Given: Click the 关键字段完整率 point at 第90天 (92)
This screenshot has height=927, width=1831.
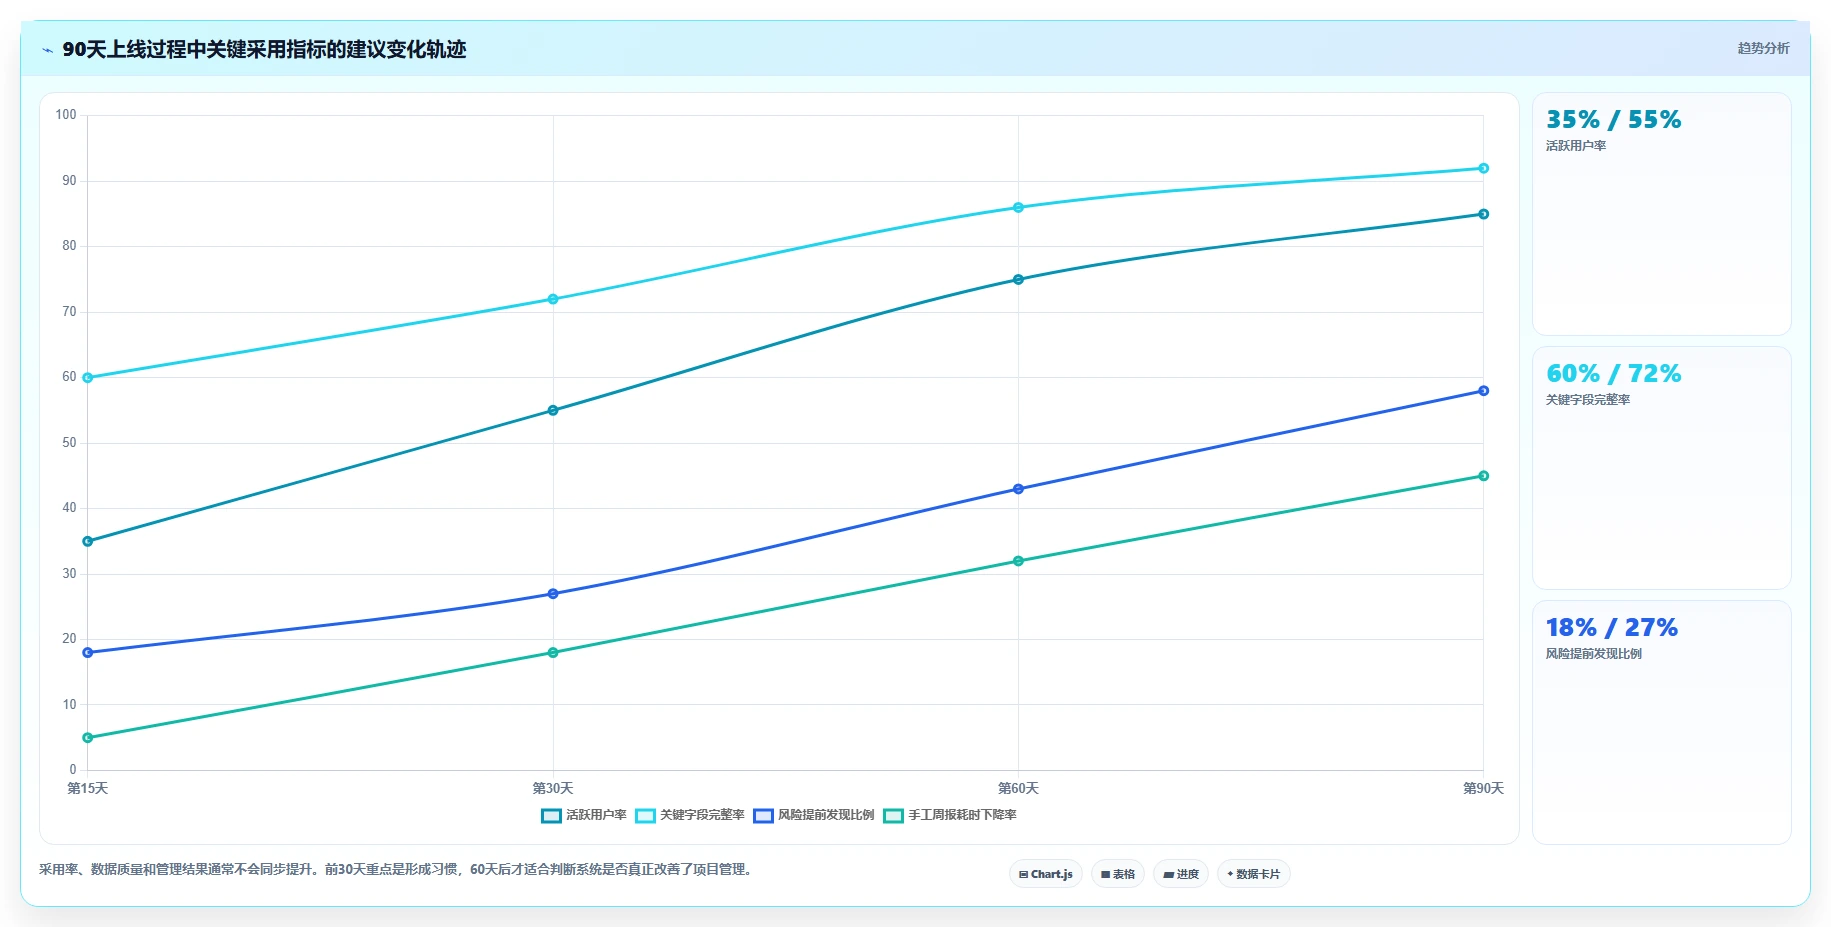Looking at the screenshot, I should pyautogui.click(x=1483, y=168).
